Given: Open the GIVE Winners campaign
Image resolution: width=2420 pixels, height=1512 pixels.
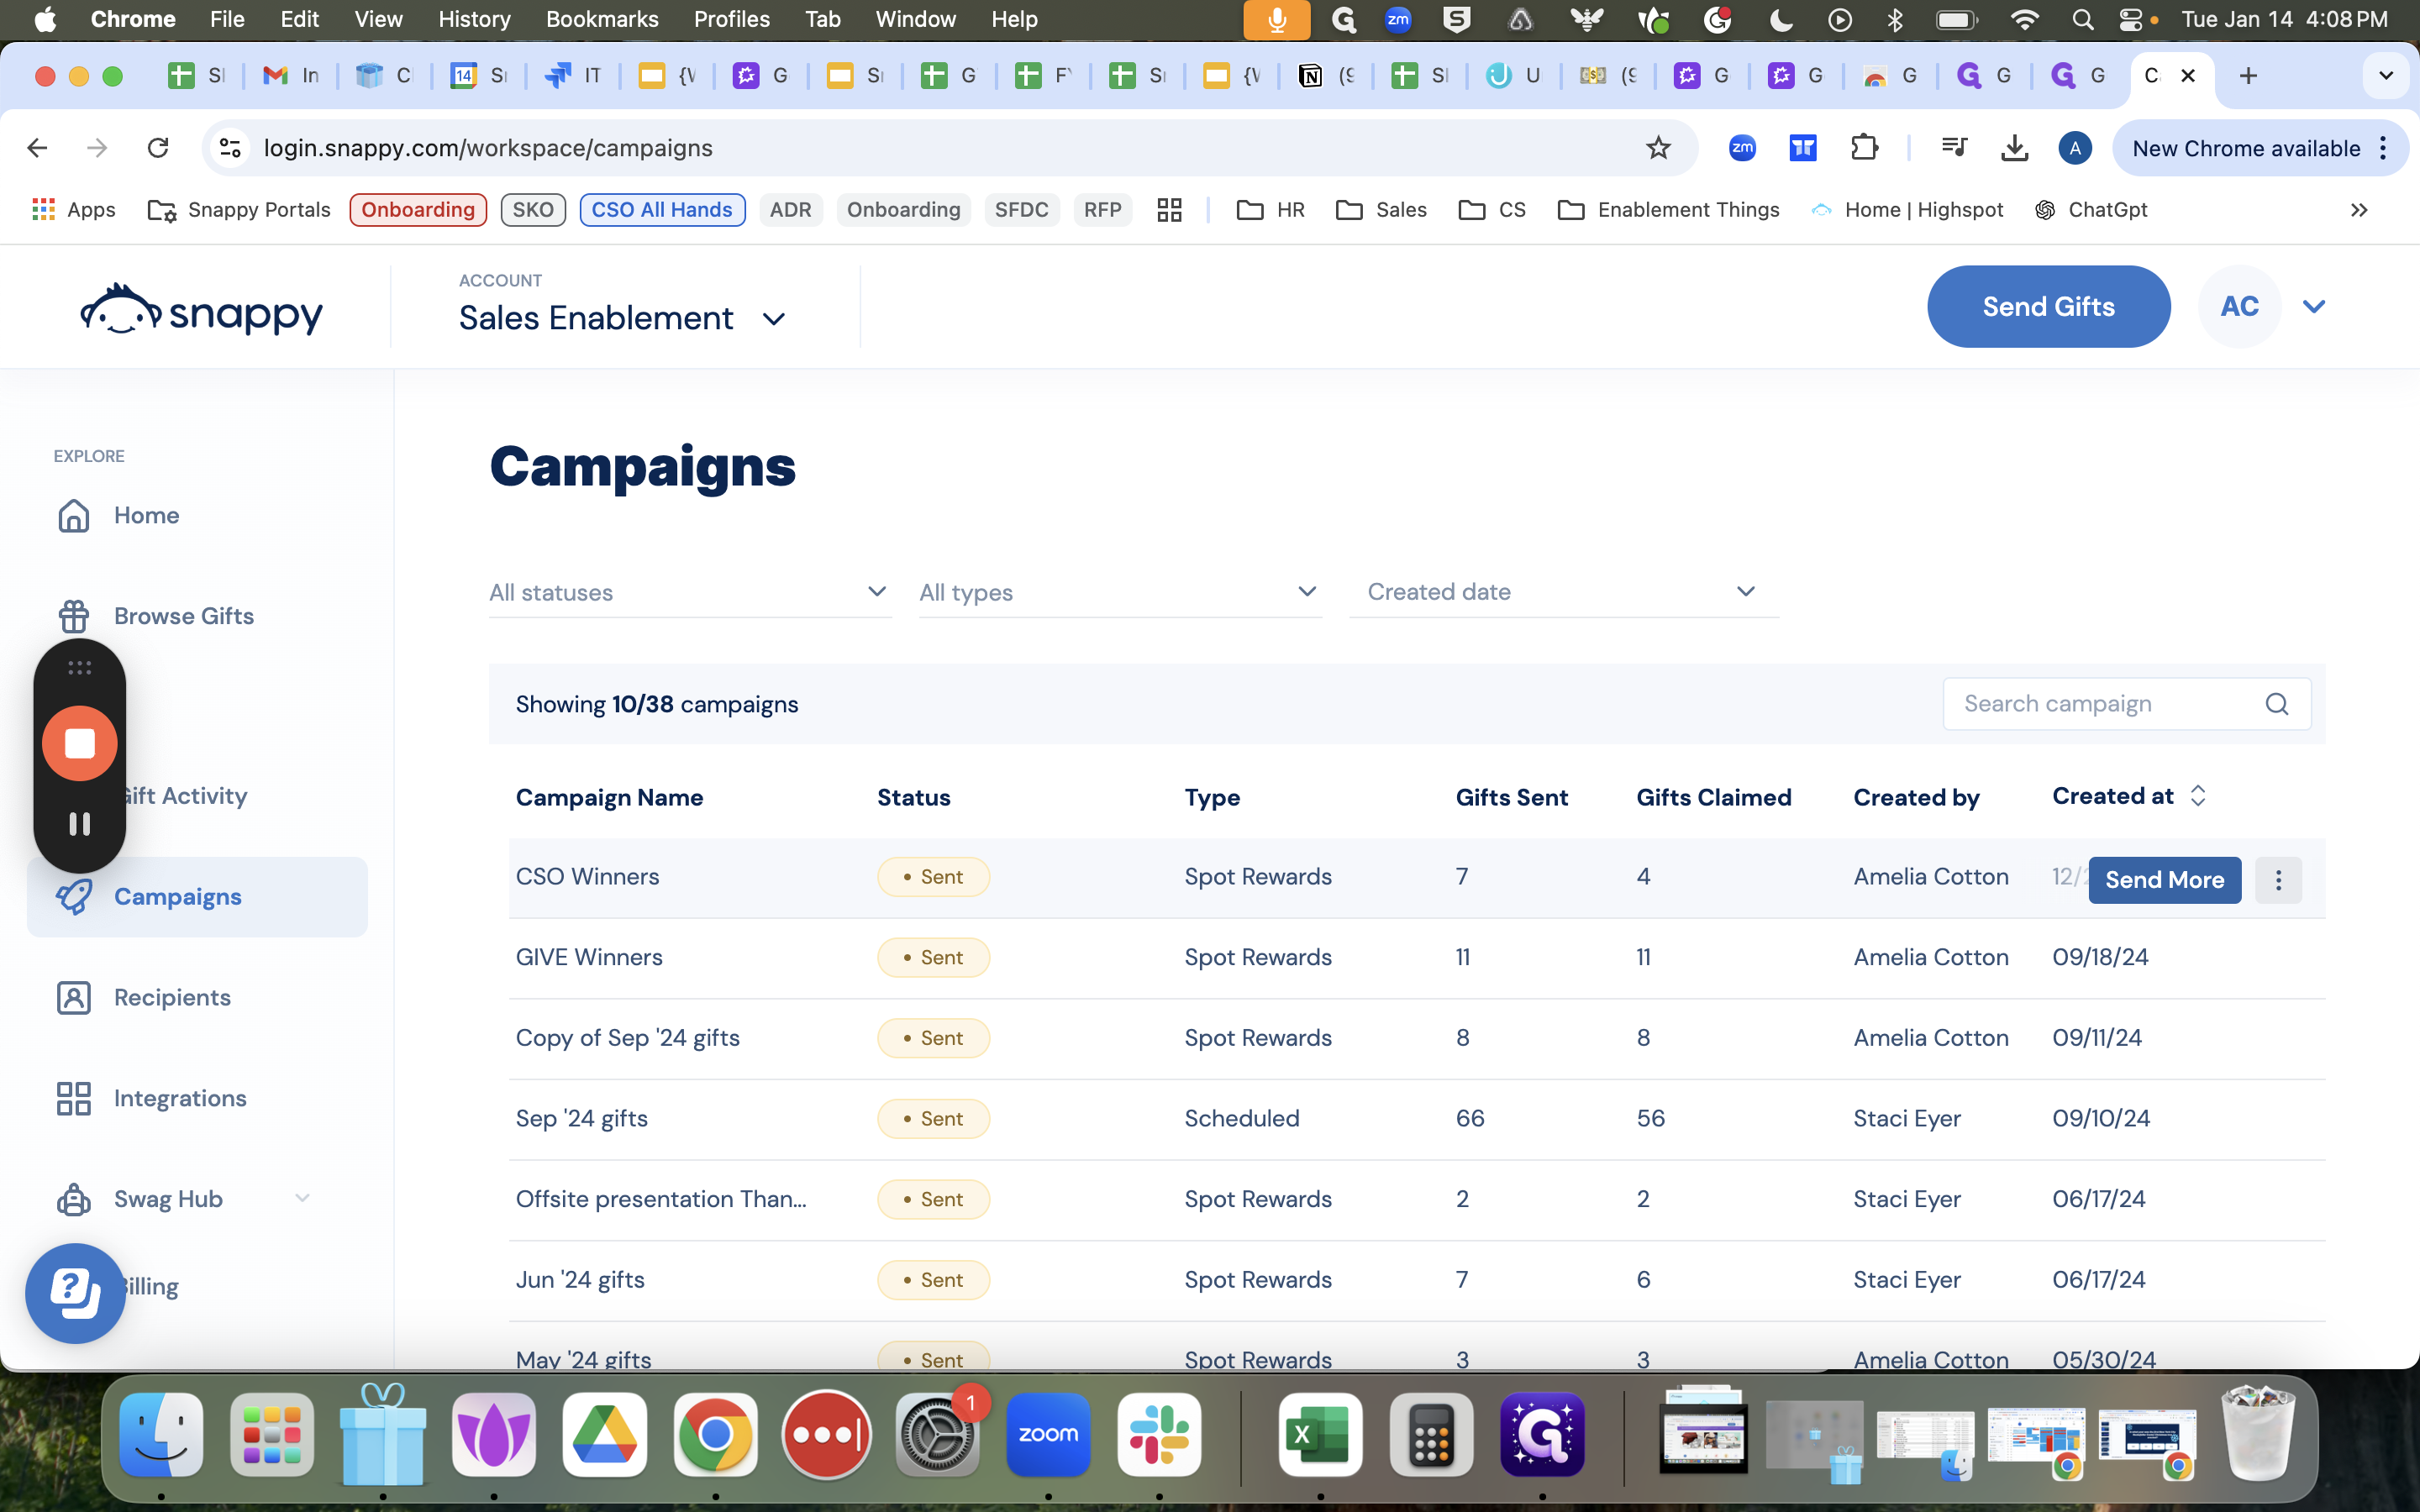Looking at the screenshot, I should [x=589, y=957].
